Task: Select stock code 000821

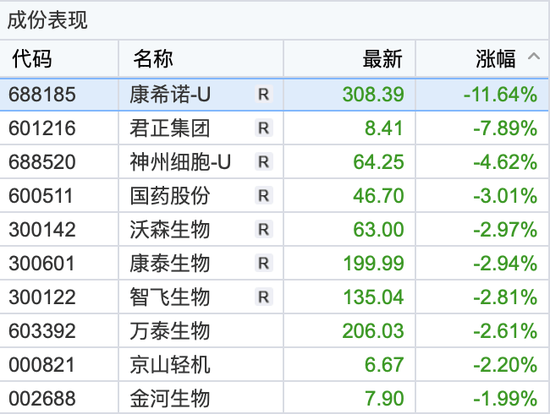Action: [x=42, y=365]
